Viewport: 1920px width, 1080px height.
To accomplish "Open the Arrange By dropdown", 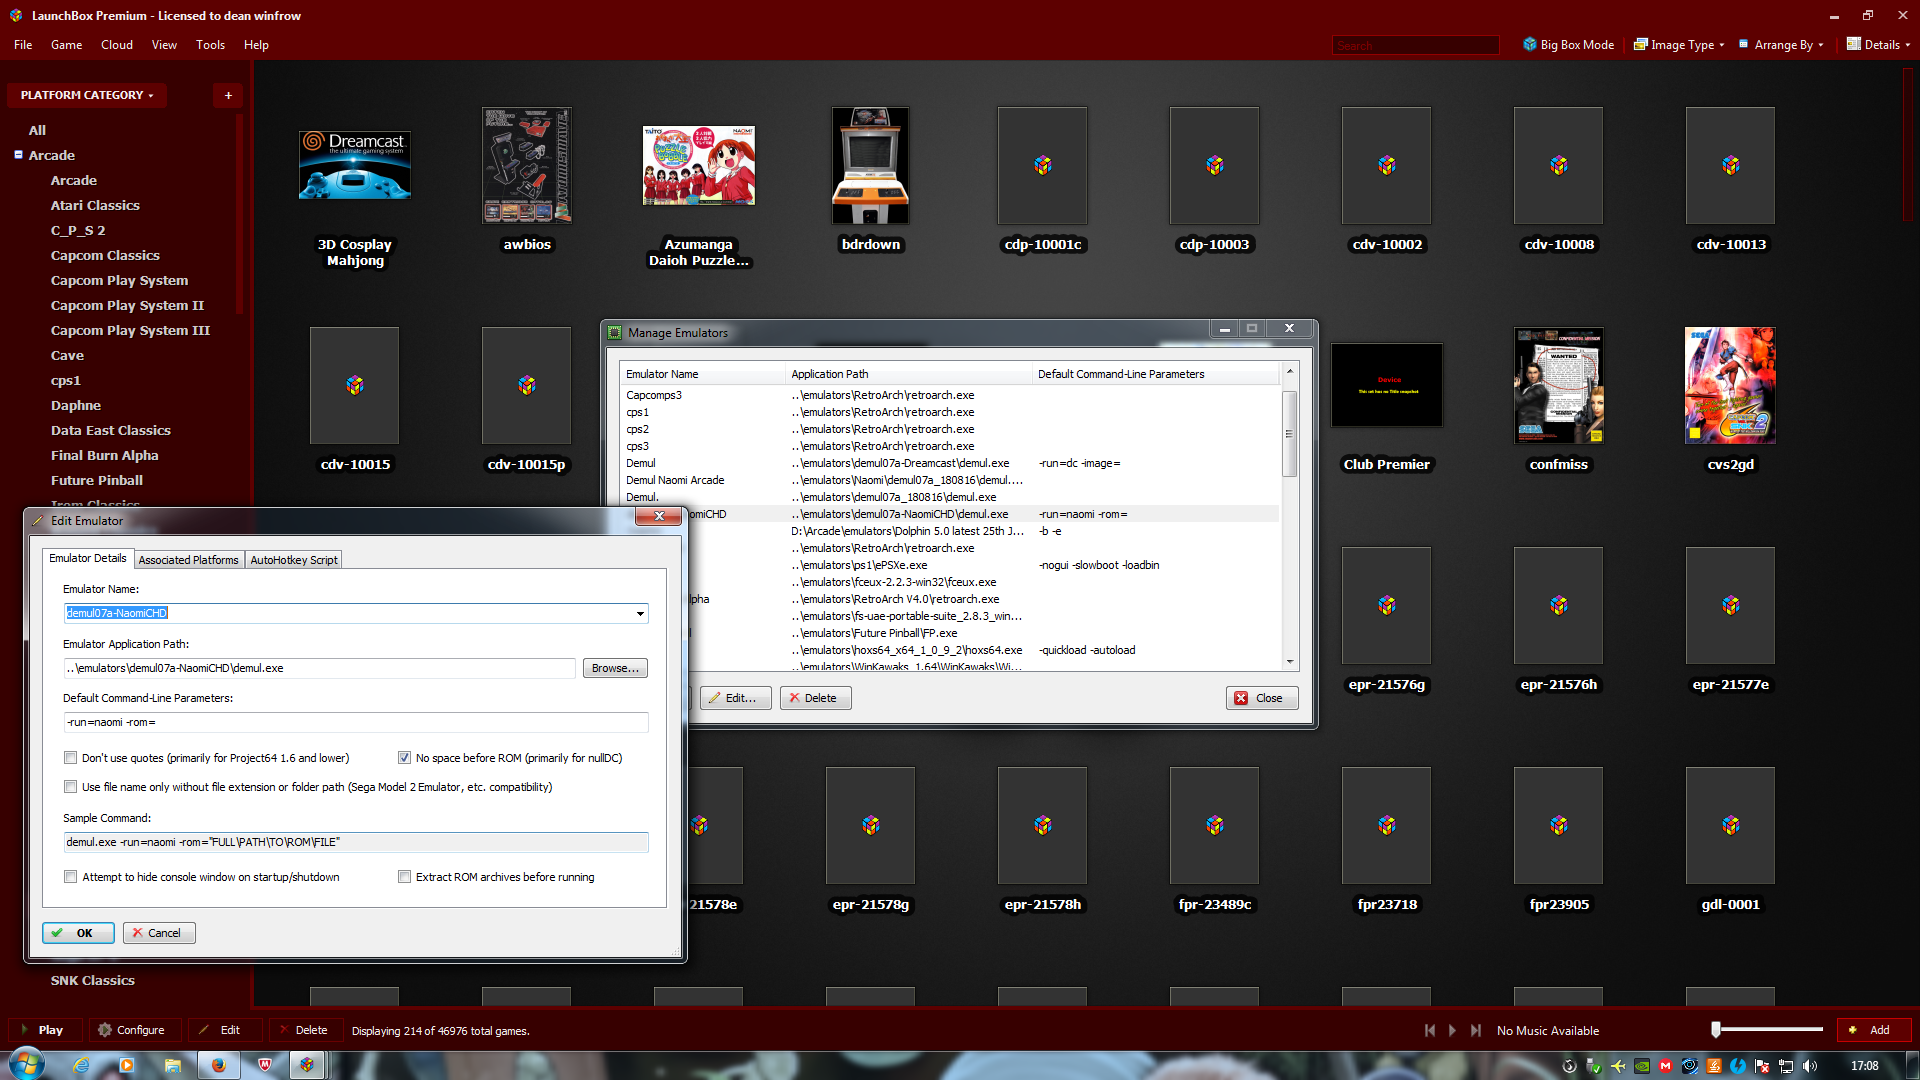I will click(x=1782, y=44).
